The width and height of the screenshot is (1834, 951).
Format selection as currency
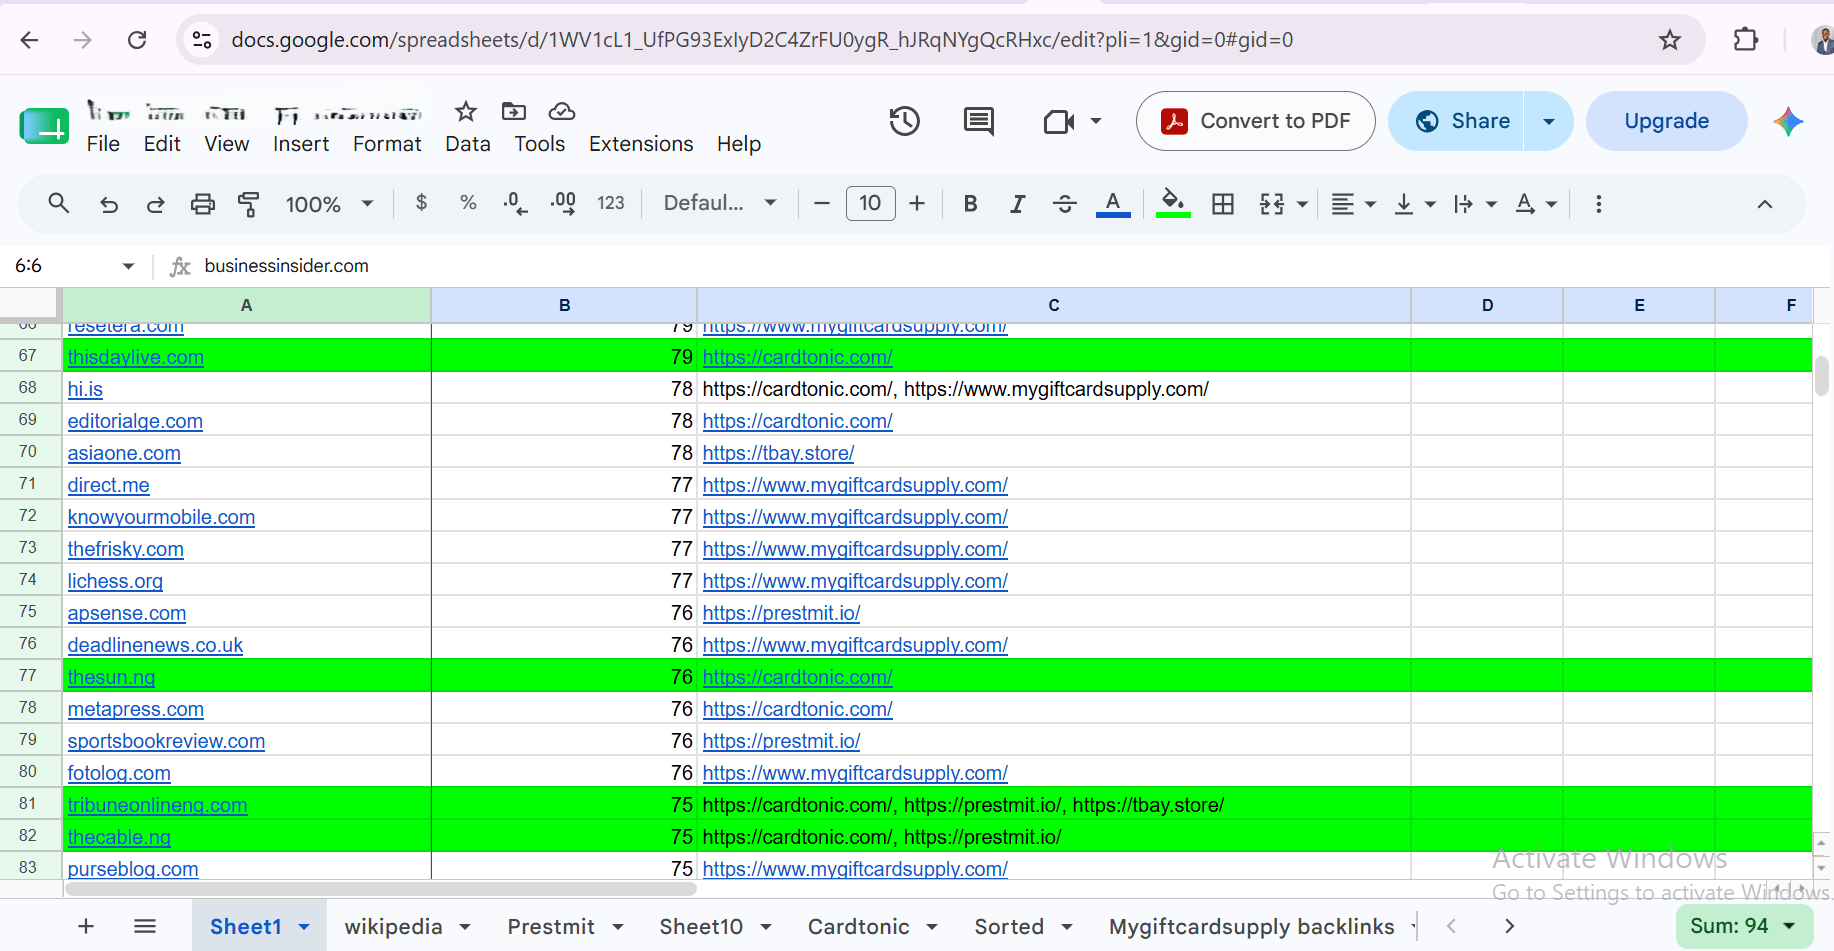(421, 203)
